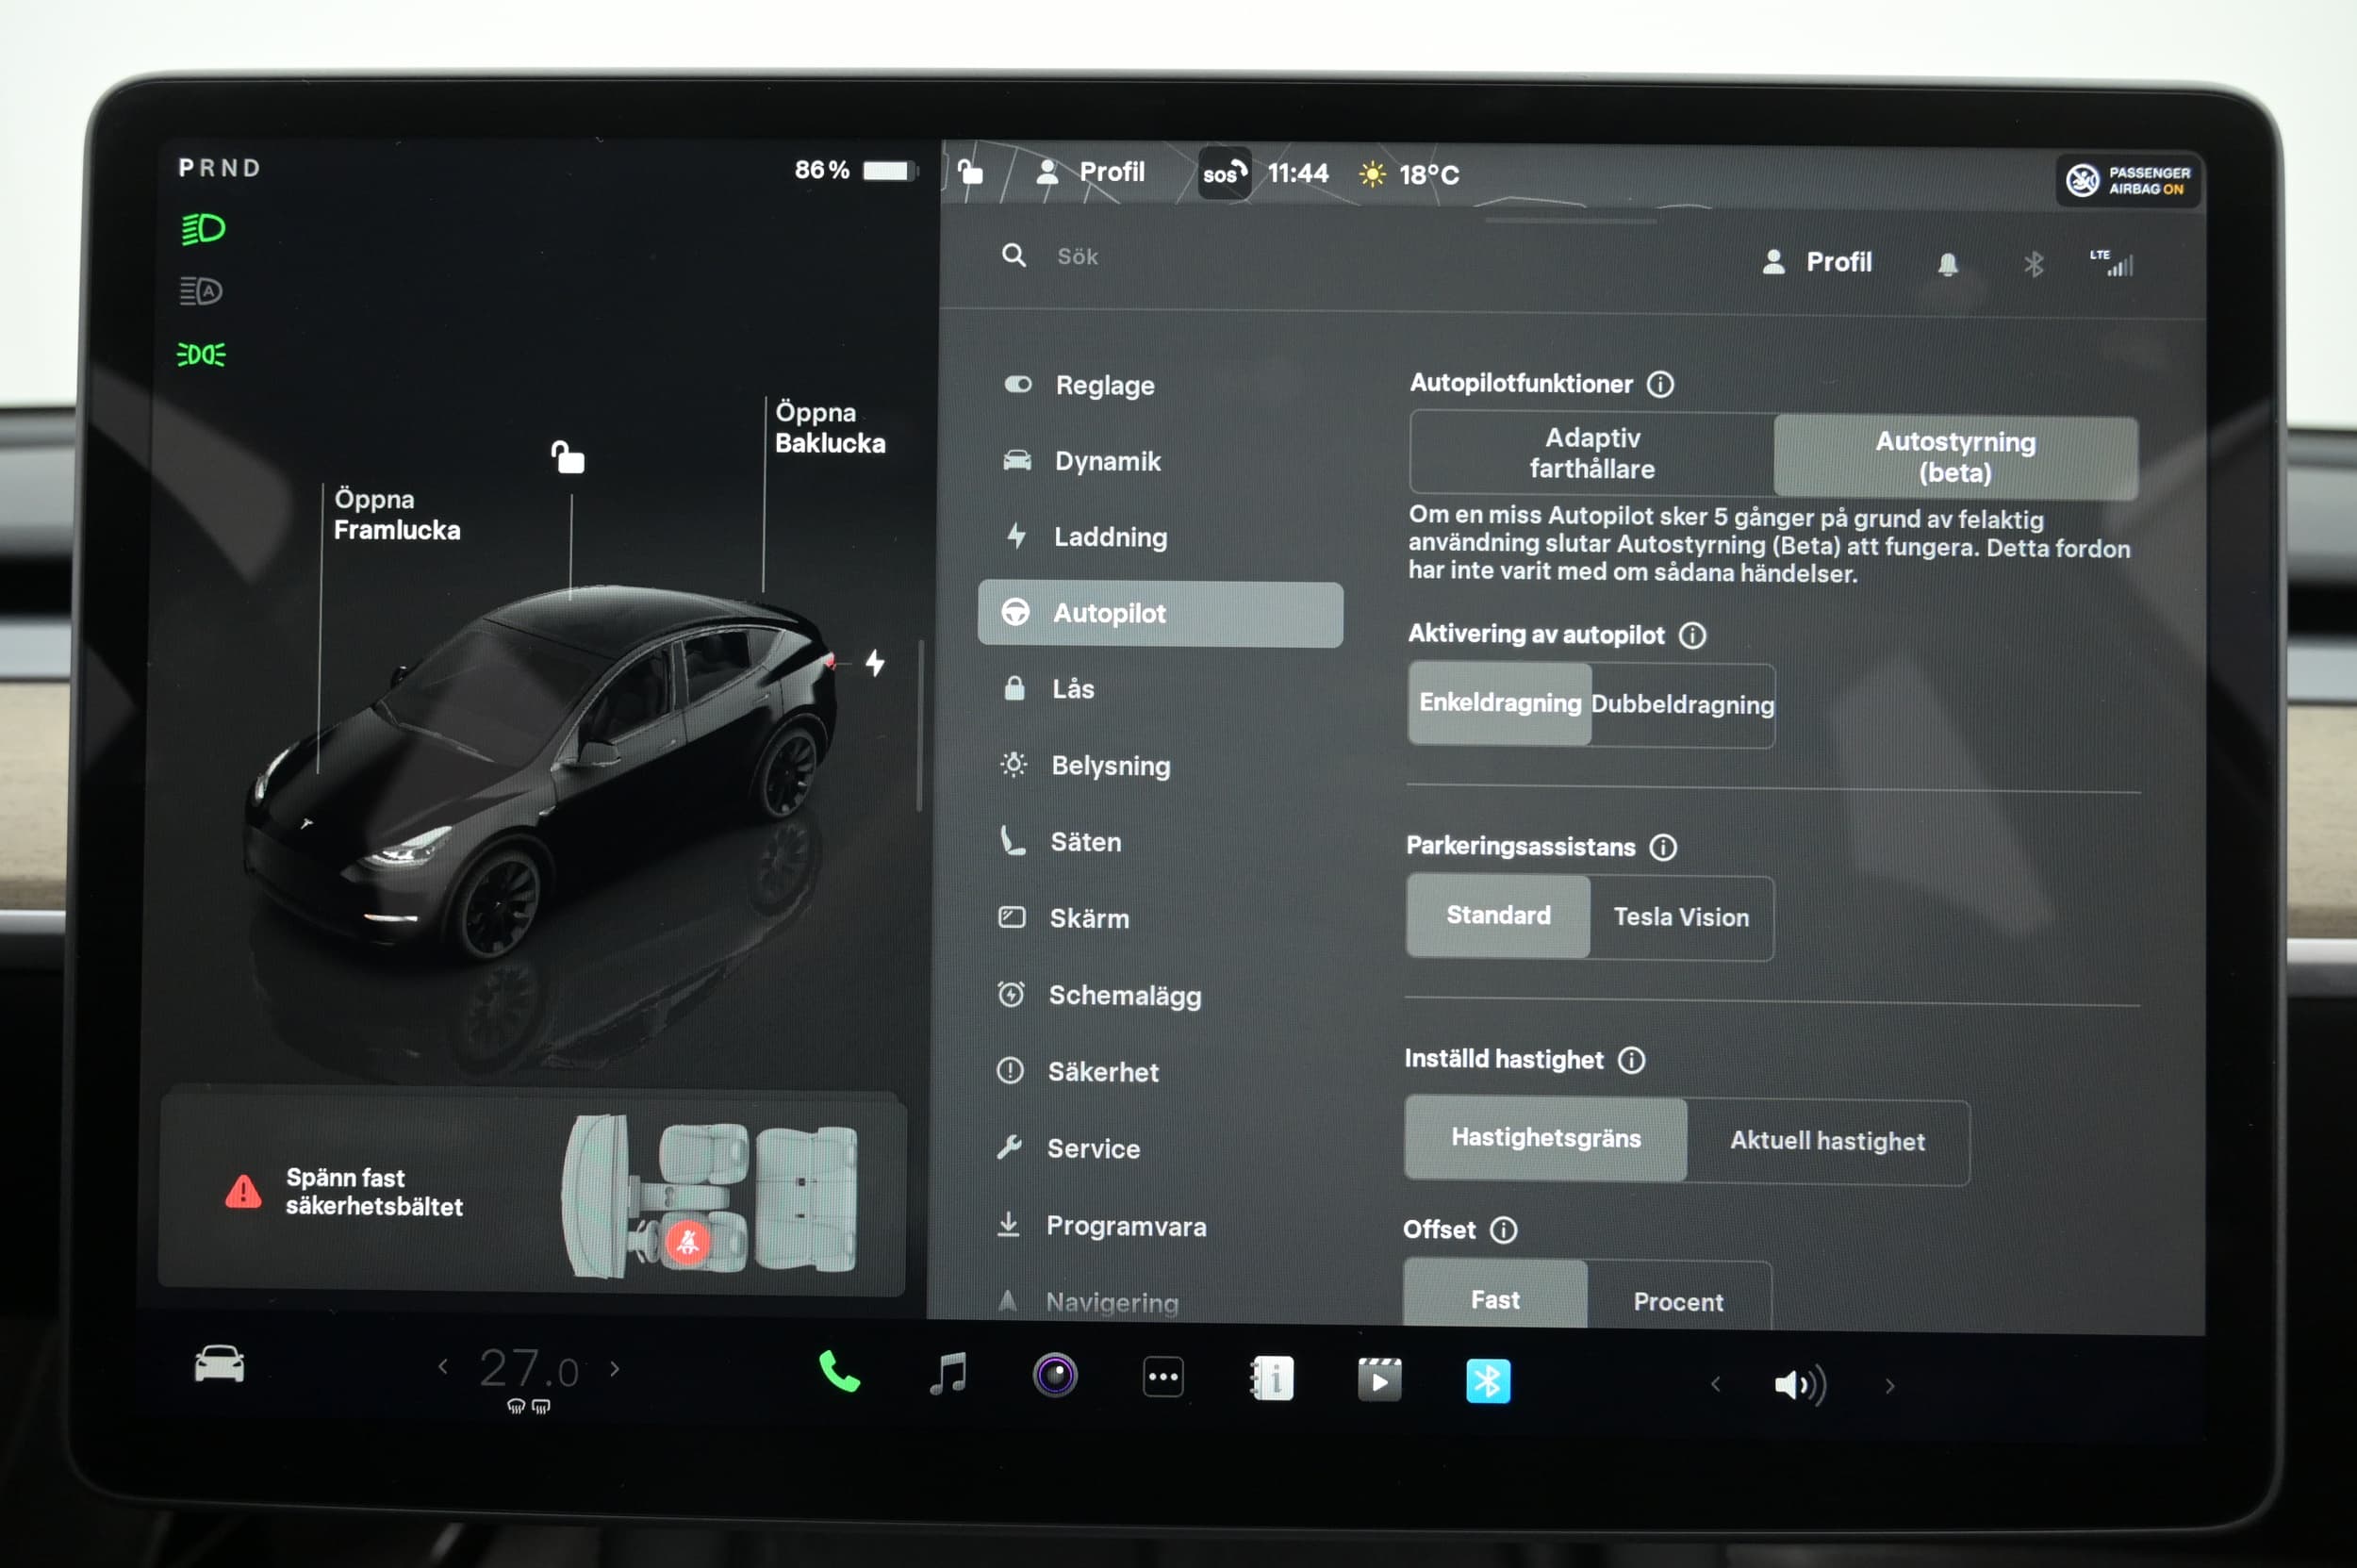Decrease temperature with left arrow
This screenshot has height=1568, width=2357.
(443, 1366)
